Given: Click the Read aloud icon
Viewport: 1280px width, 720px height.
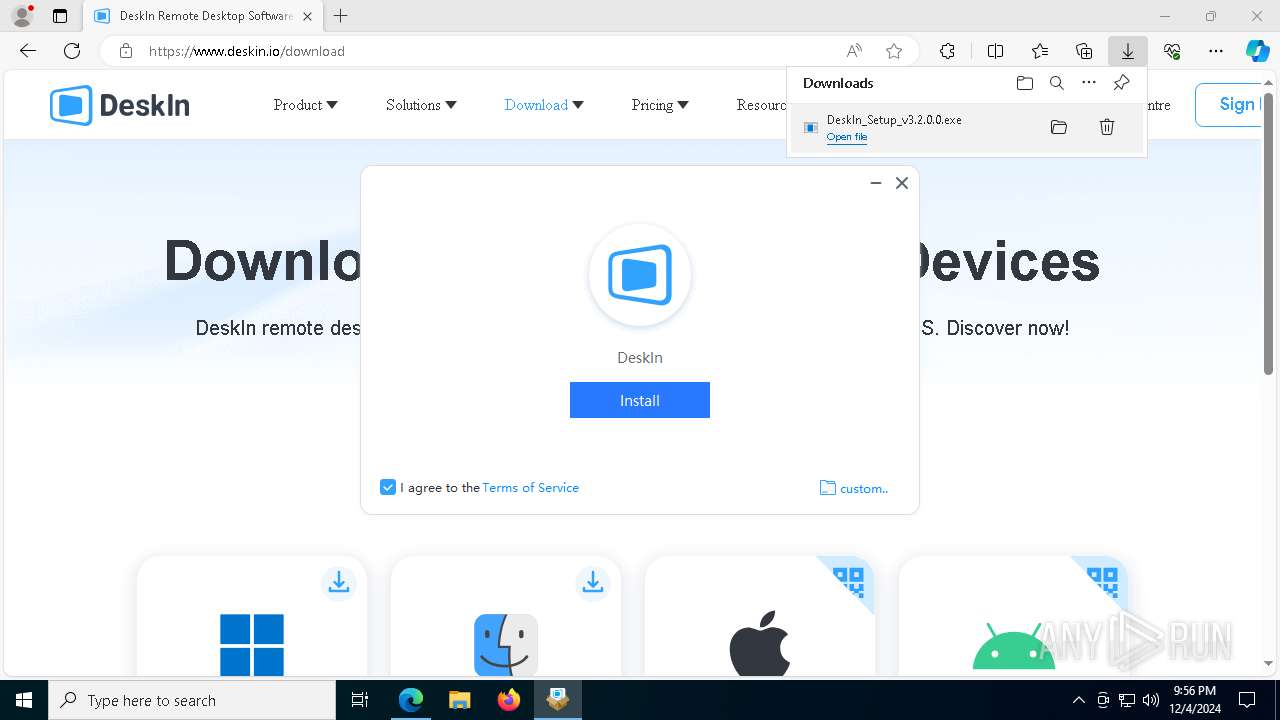Looking at the screenshot, I should 854,51.
